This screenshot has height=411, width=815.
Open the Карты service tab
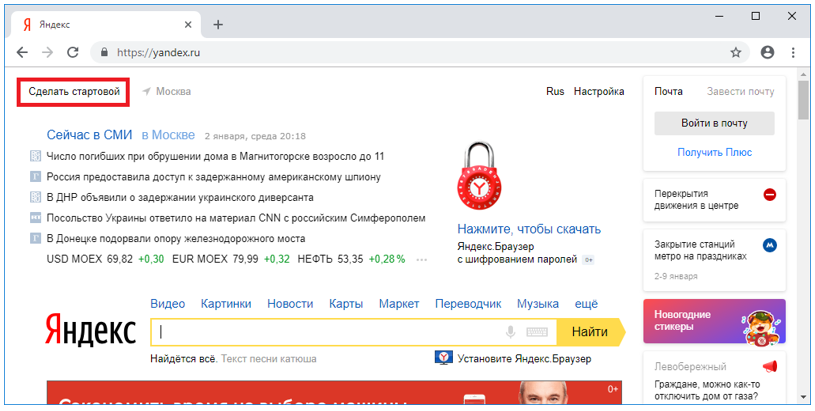coord(346,304)
